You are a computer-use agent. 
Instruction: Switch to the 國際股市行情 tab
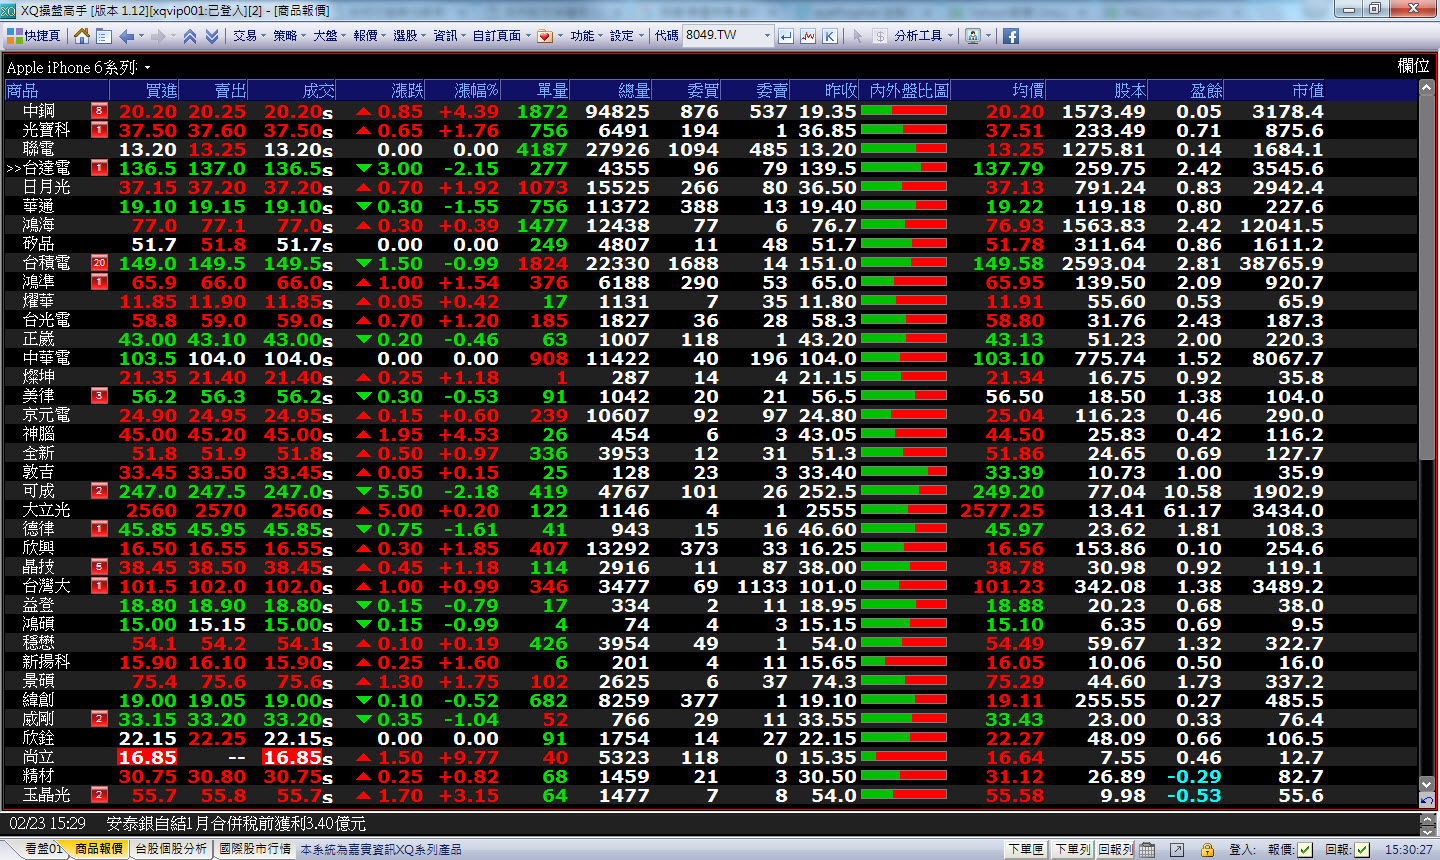[x=255, y=849]
